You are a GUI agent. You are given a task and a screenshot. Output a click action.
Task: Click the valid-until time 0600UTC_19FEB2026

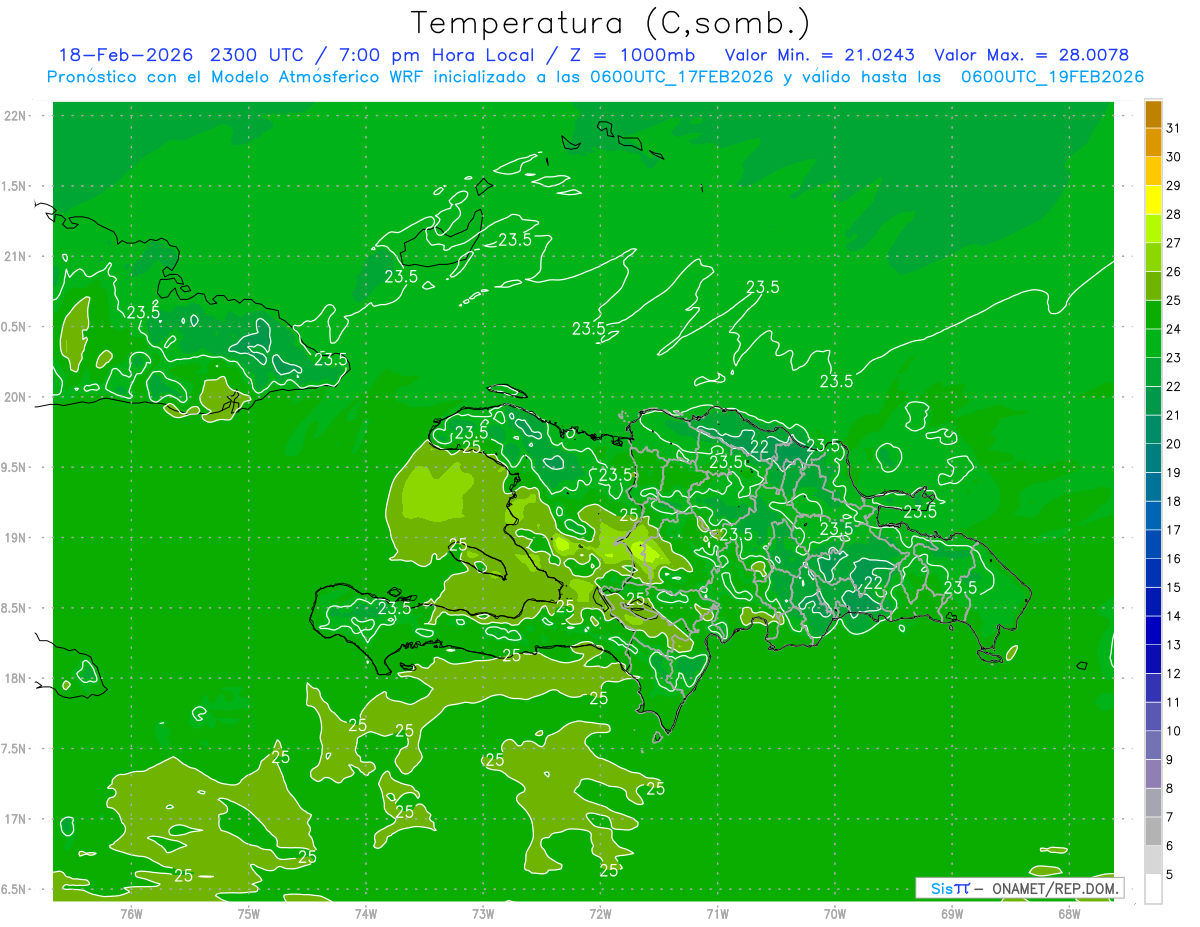[1052, 77]
